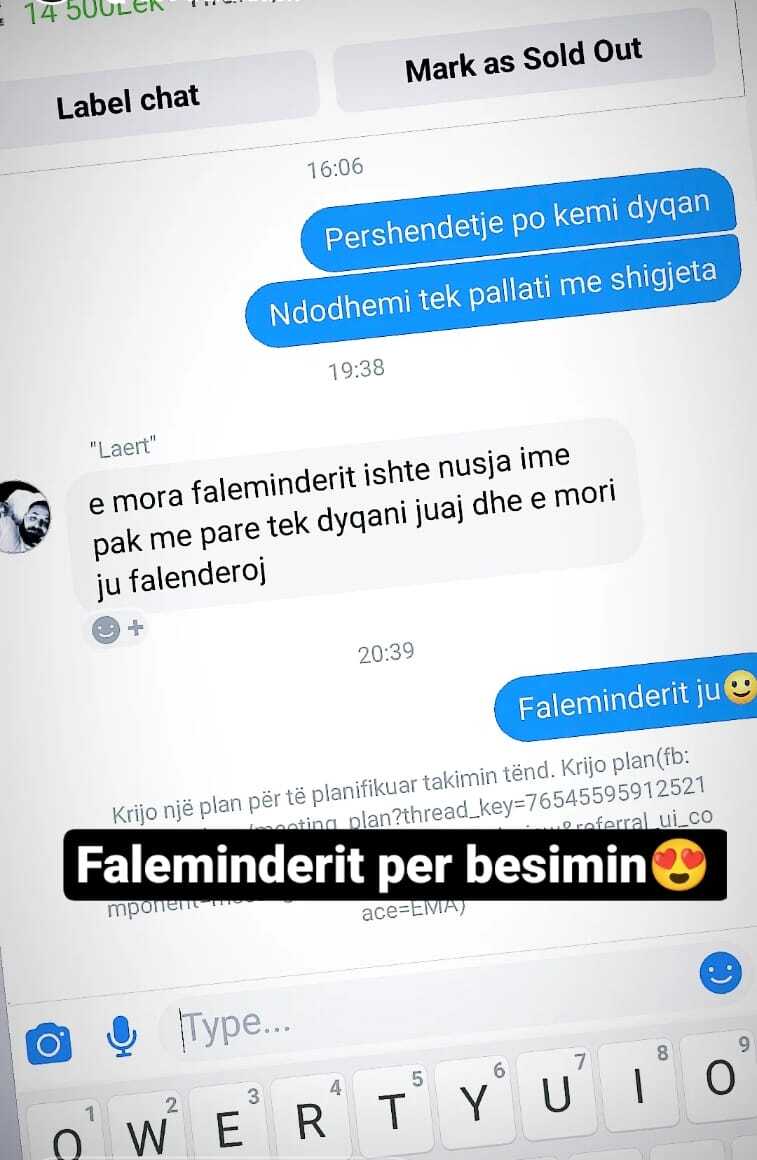Tap the T key on the keyboard
This screenshot has height=1160, width=757.
392,1109
